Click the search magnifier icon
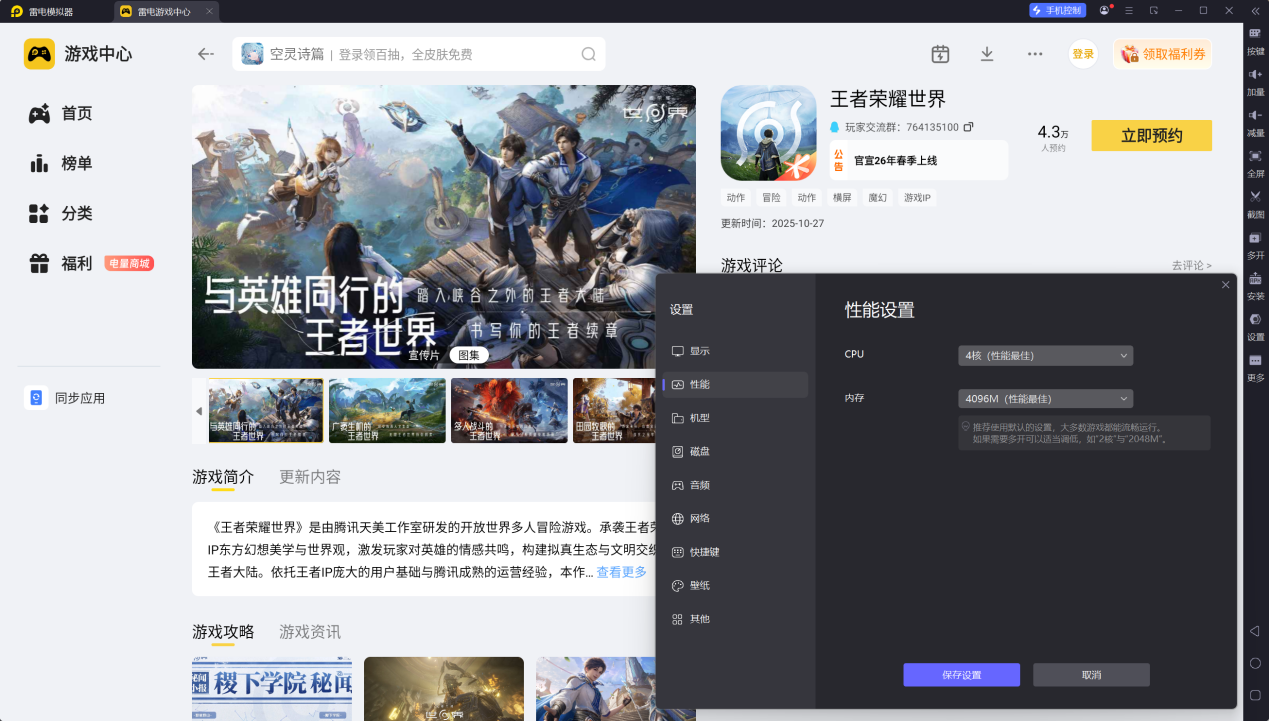 [x=589, y=54]
